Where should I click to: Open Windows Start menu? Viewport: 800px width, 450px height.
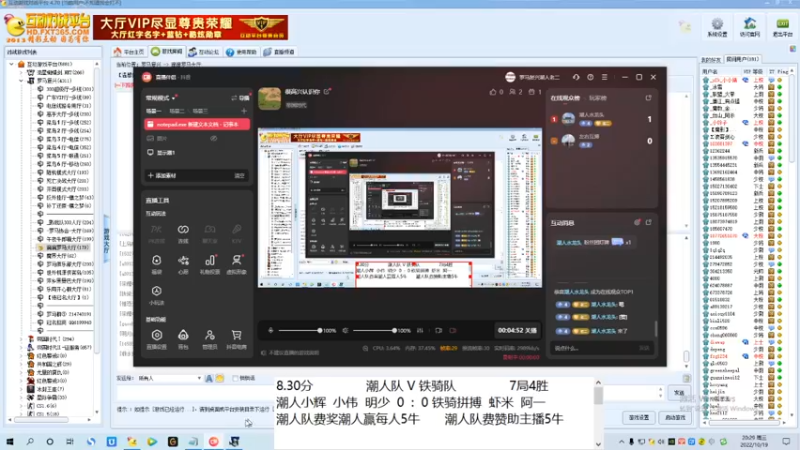10,442
